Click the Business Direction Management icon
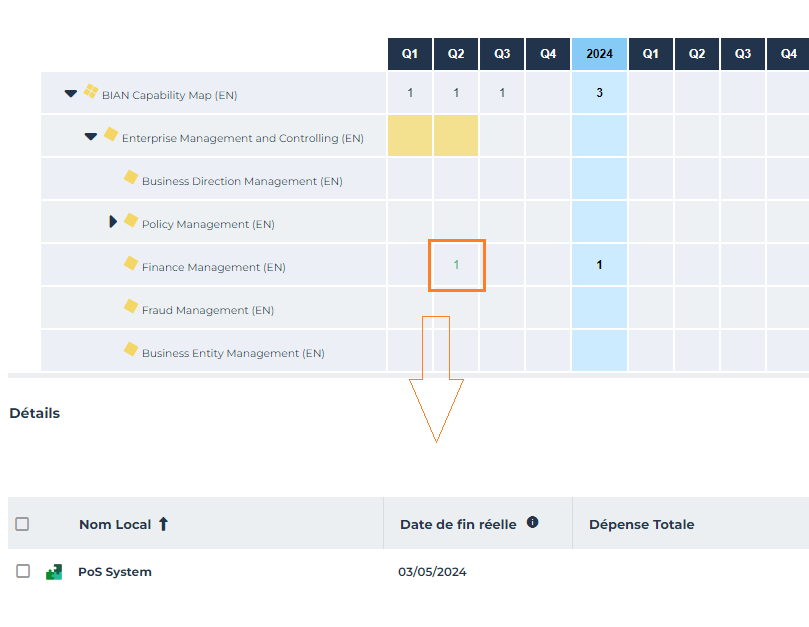809x627 pixels. (130, 178)
